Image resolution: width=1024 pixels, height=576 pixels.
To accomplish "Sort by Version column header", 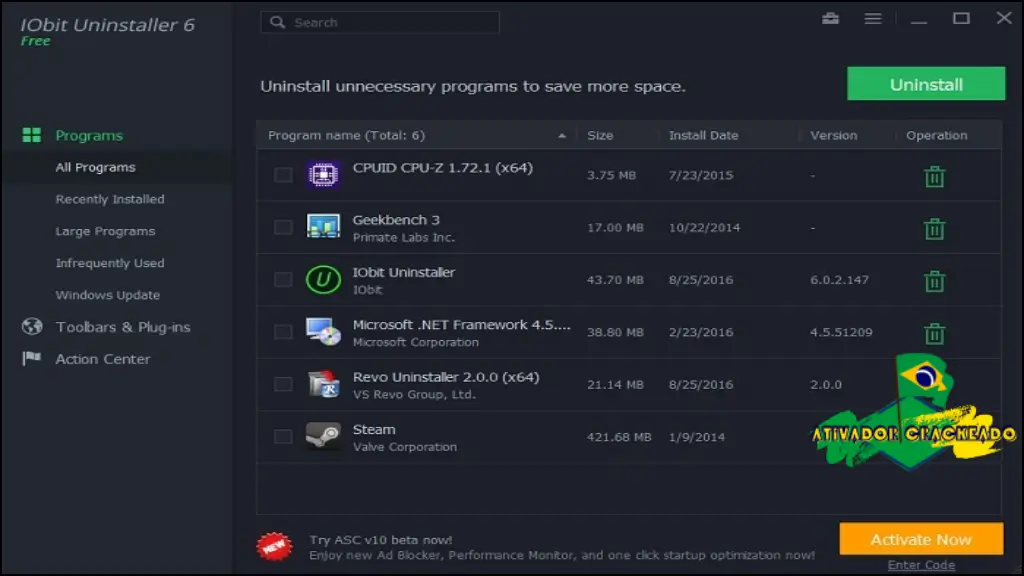I will 833,135.
